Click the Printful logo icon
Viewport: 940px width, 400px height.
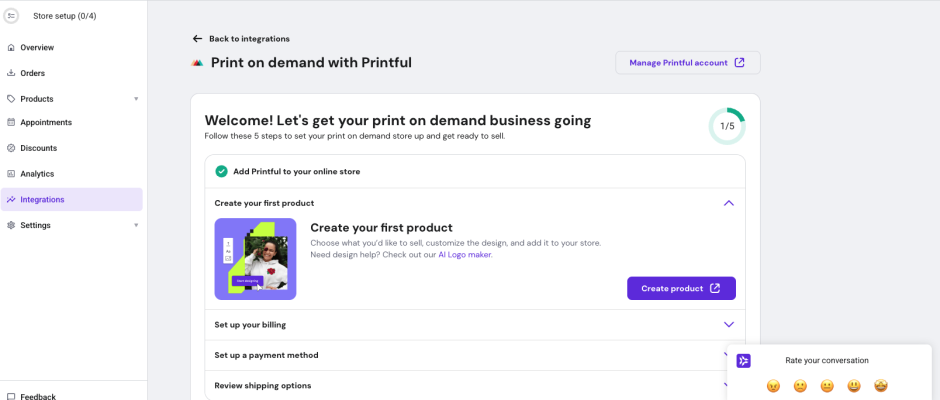197,63
